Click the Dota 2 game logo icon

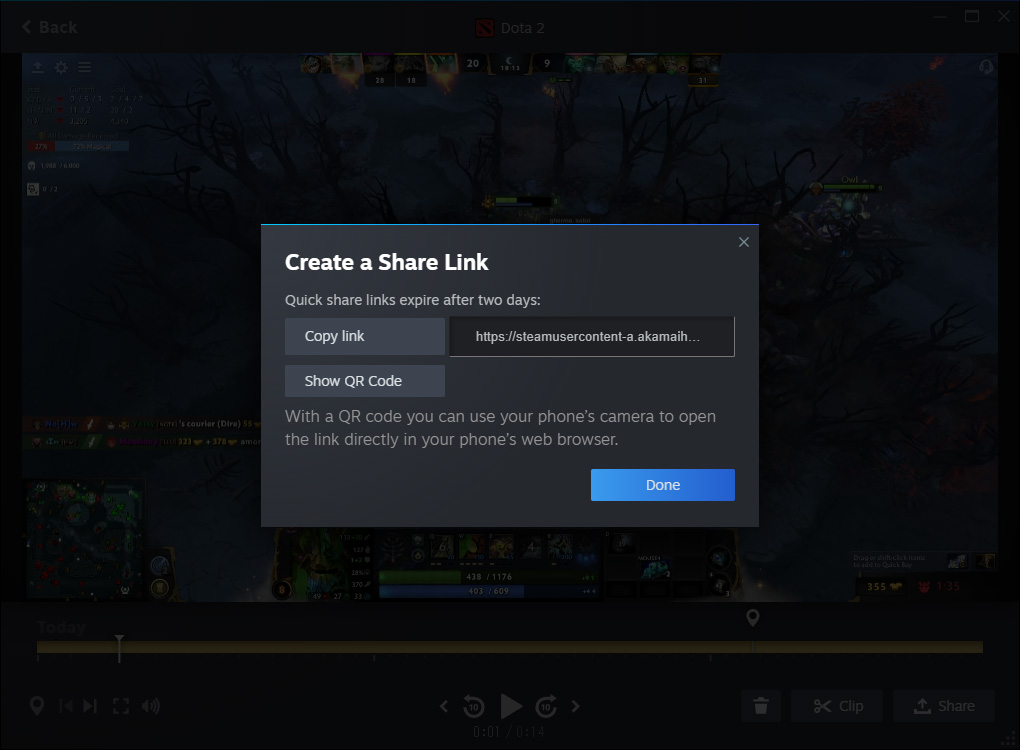tap(485, 28)
